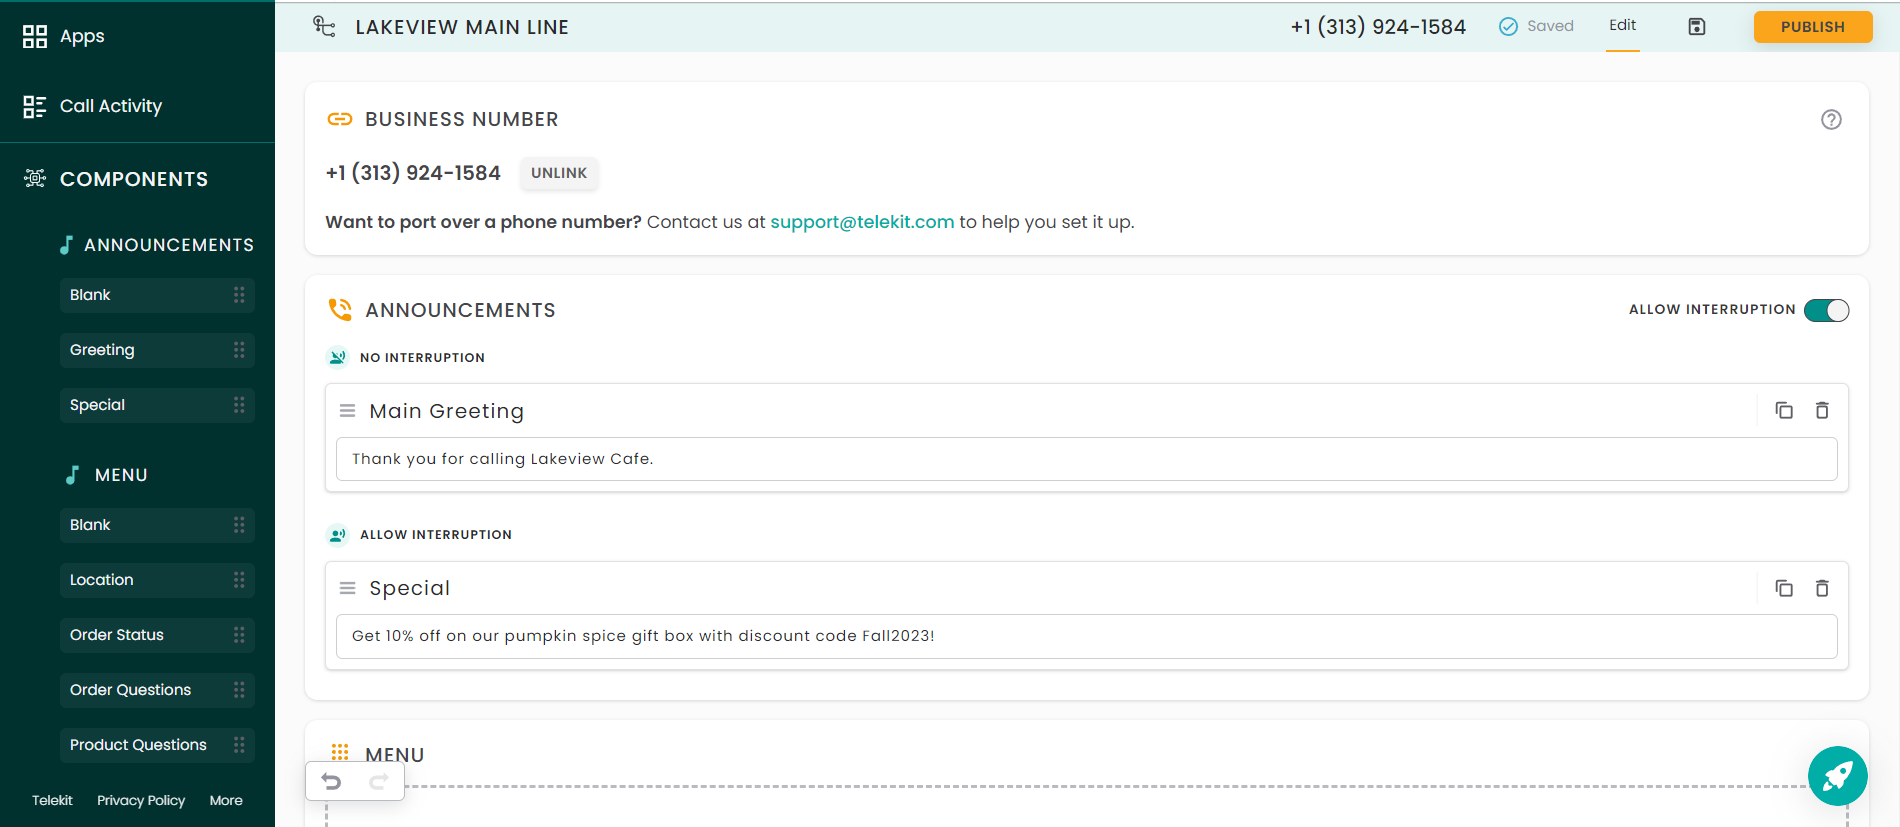Click the Special announcement title
Screen dimensions: 1900x827
[410, 588]
